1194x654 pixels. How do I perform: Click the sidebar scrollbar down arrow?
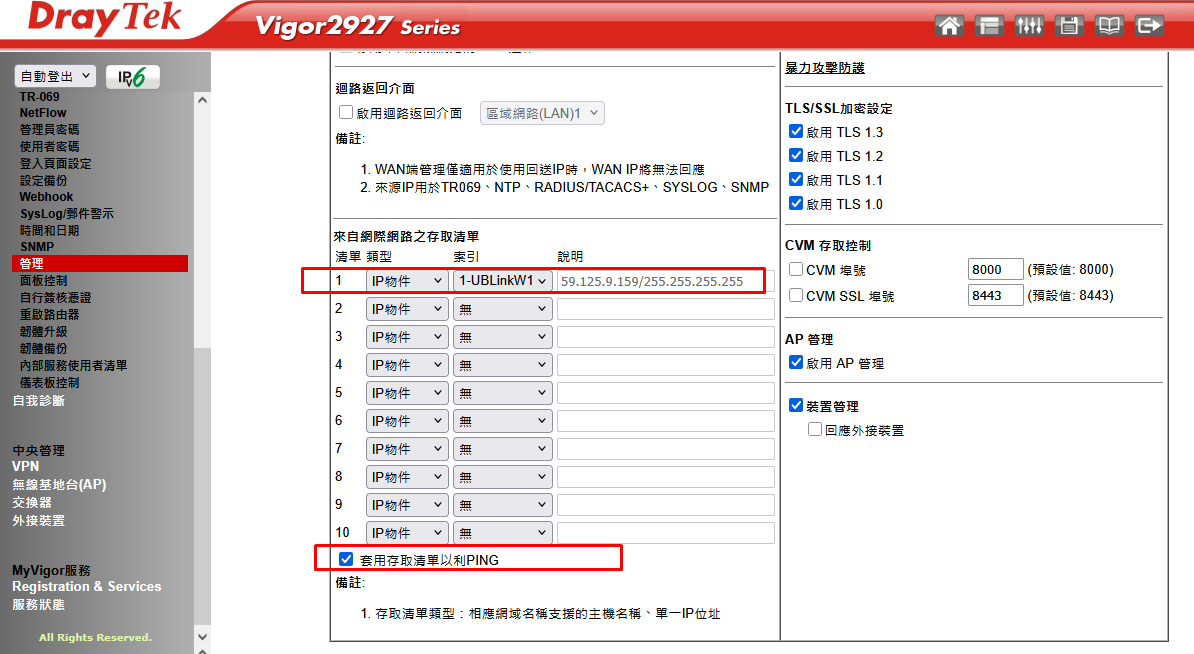(203, 636)
